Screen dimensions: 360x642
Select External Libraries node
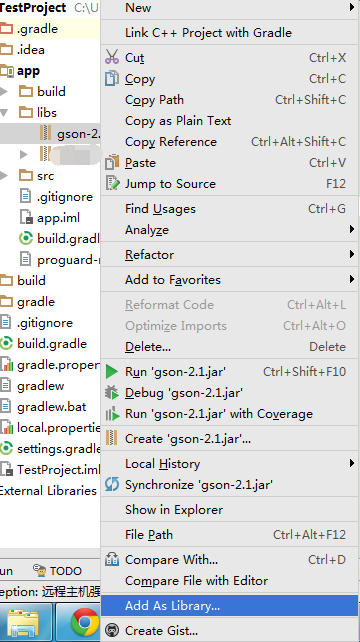(48, 490)
